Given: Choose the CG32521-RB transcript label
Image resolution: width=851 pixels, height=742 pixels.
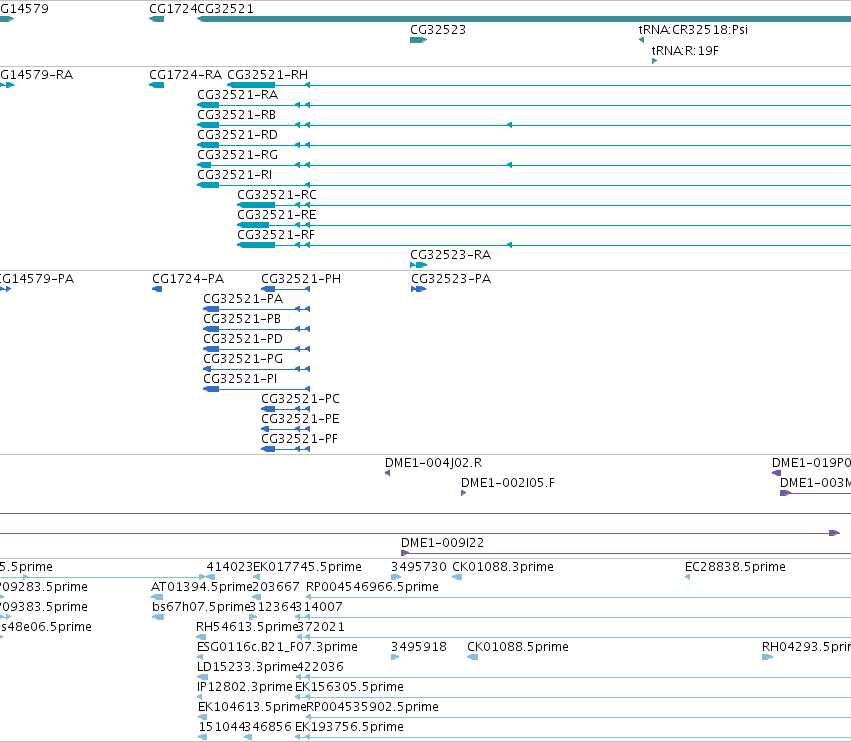Looking at the screenshot, I should point(237,115).
